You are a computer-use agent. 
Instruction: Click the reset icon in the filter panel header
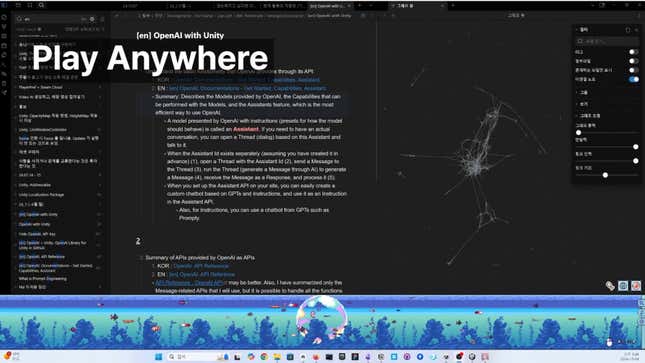pos(628,30)
